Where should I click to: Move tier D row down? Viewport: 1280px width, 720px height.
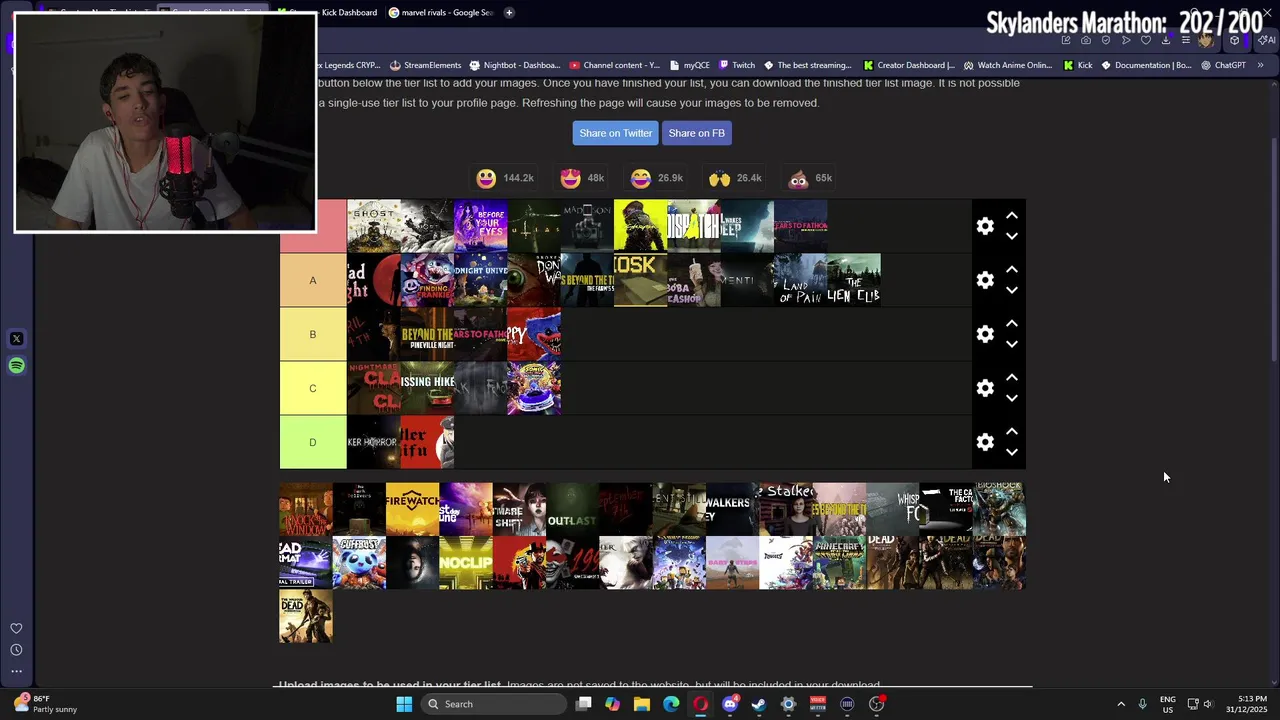(x=1012, y=453)
